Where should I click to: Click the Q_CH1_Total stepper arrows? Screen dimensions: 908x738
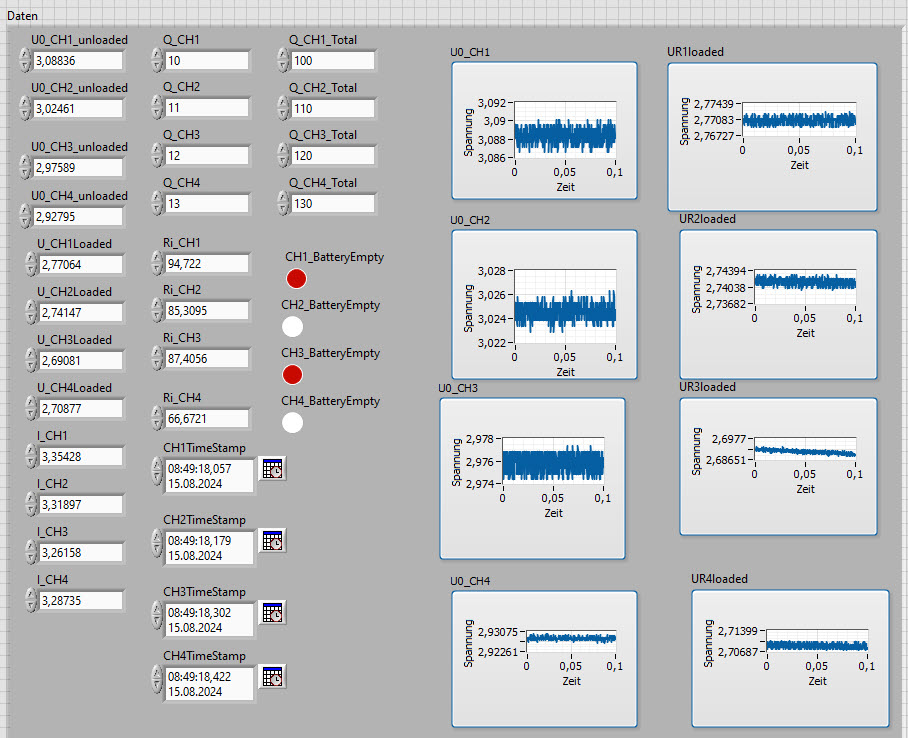pyautogui.click(x=283, y=60)
